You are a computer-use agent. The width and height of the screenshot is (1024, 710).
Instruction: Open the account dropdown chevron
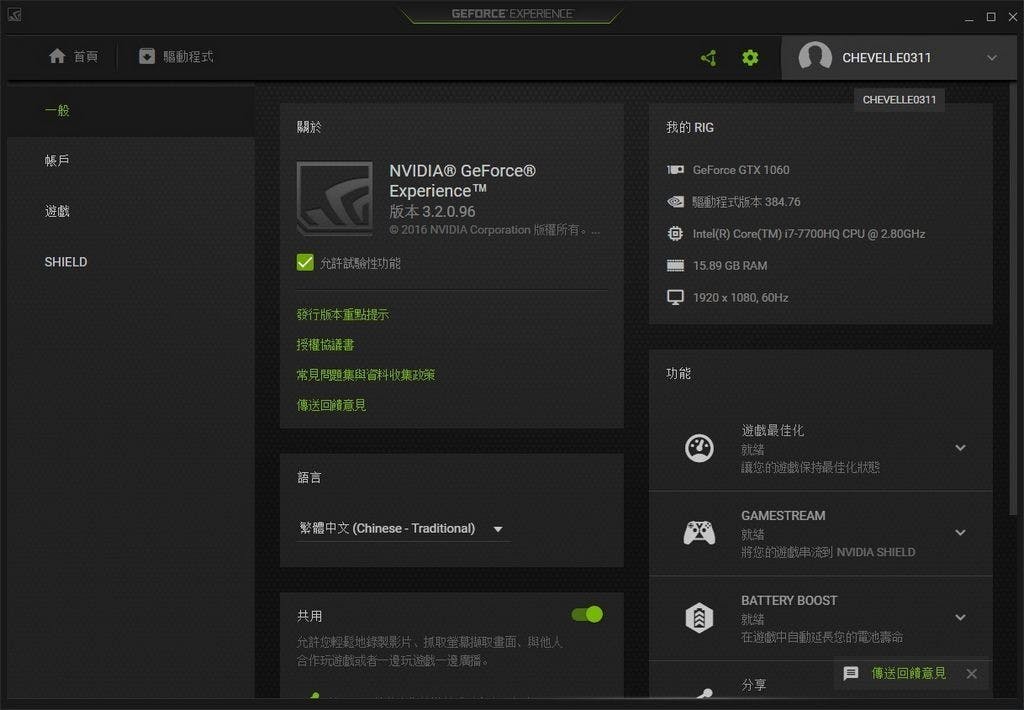click(992, 57)
